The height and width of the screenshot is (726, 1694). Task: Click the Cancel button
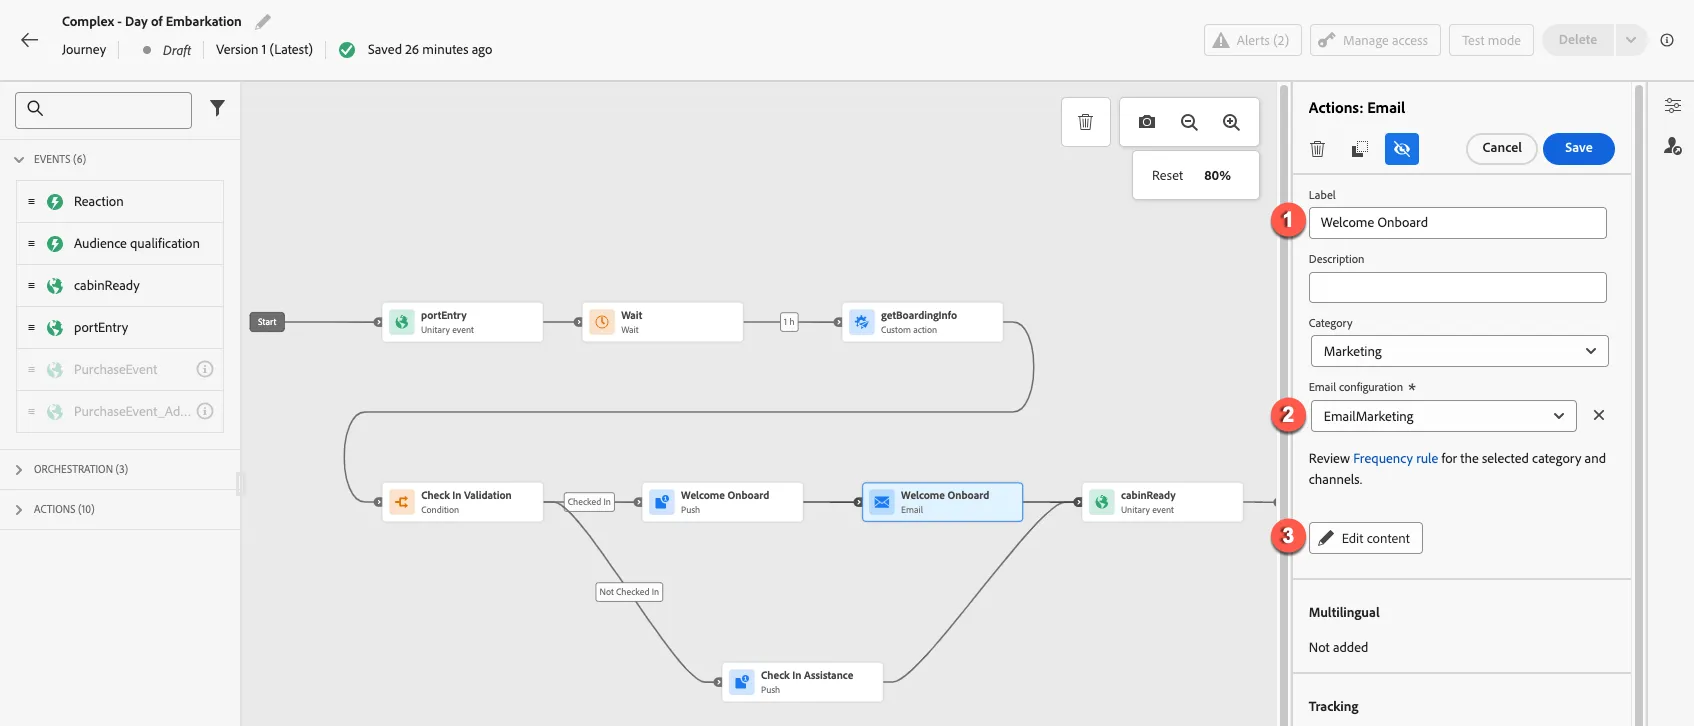(x=1501, y=148)
